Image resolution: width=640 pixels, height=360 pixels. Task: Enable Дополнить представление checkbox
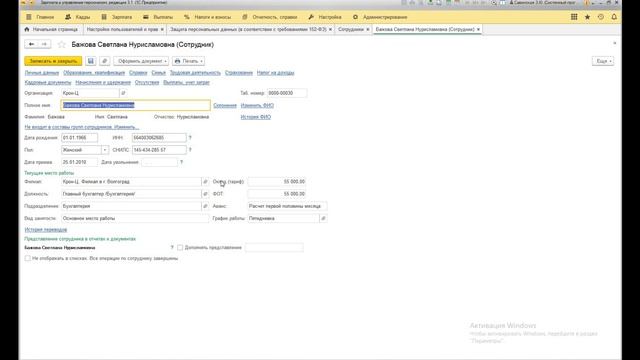click(x=180, y=248)
